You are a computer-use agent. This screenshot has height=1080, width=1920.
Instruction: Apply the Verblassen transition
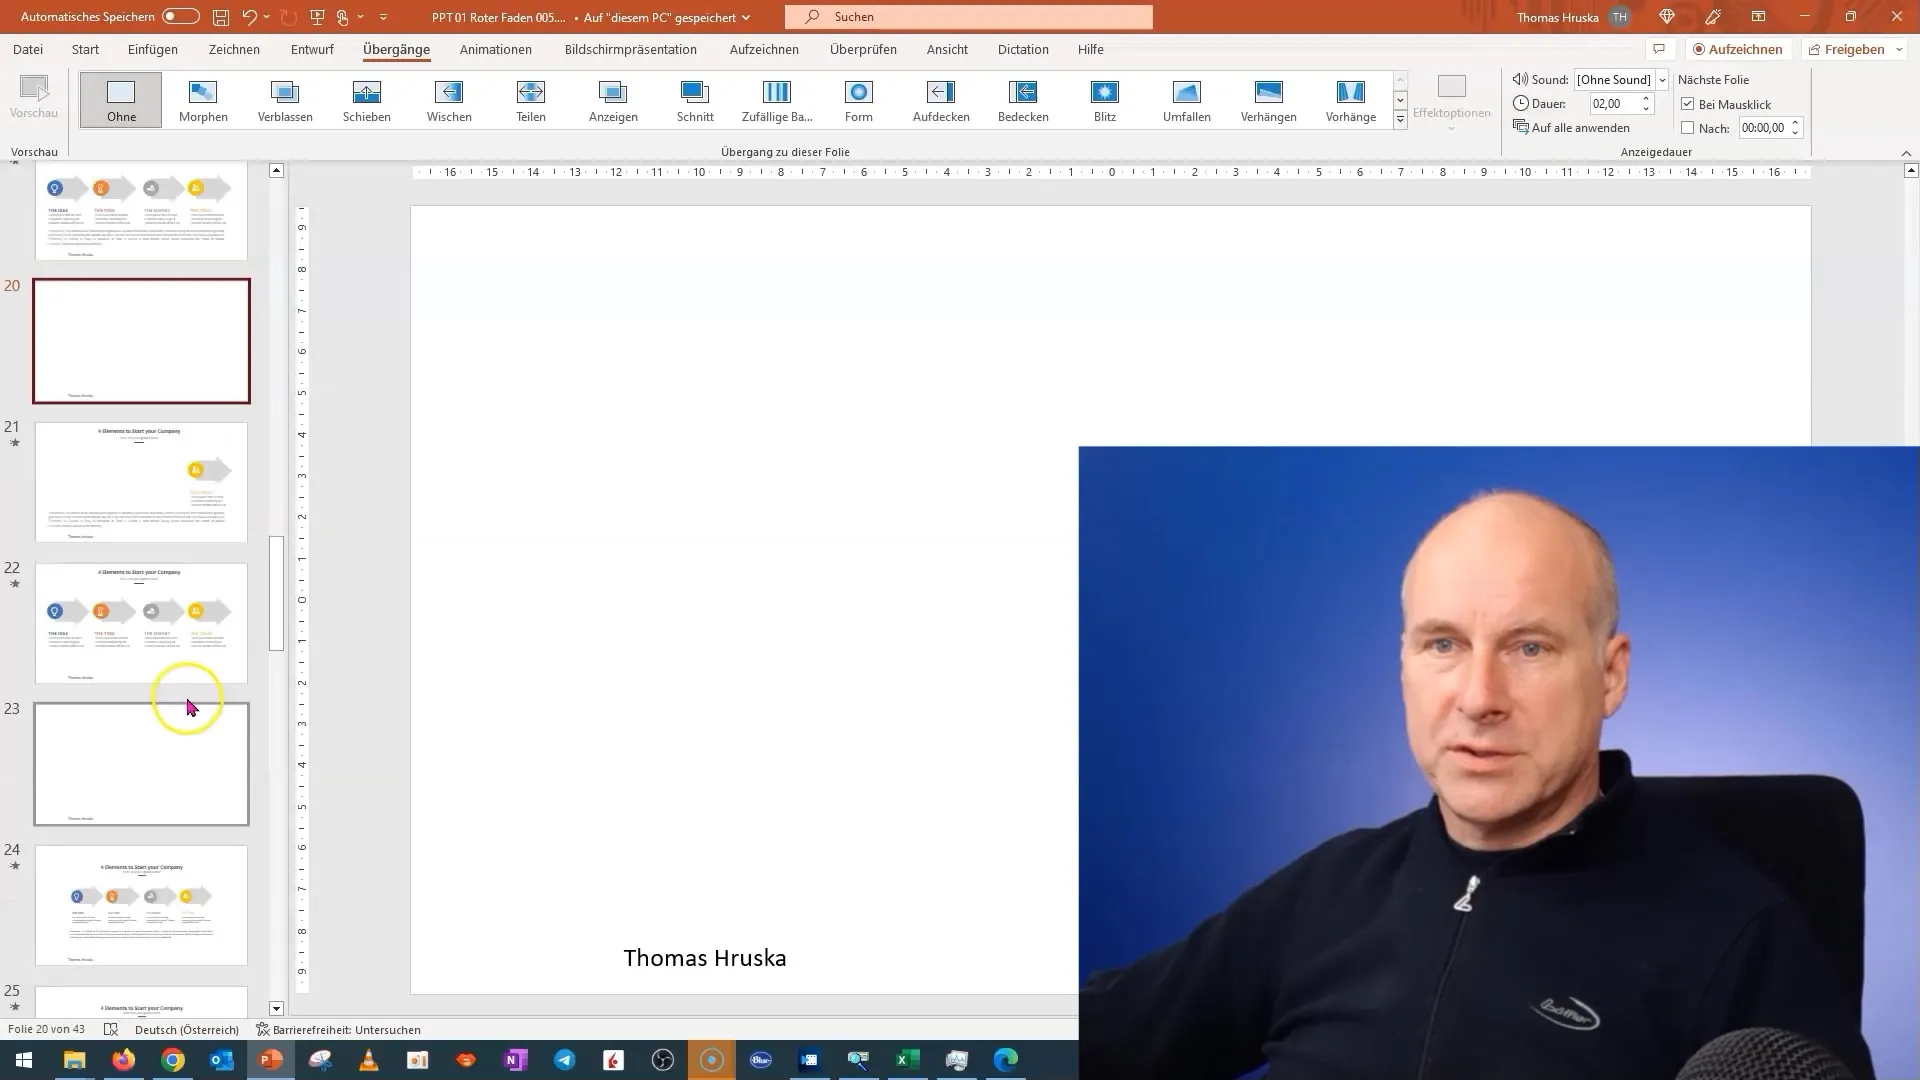(285, 100)
